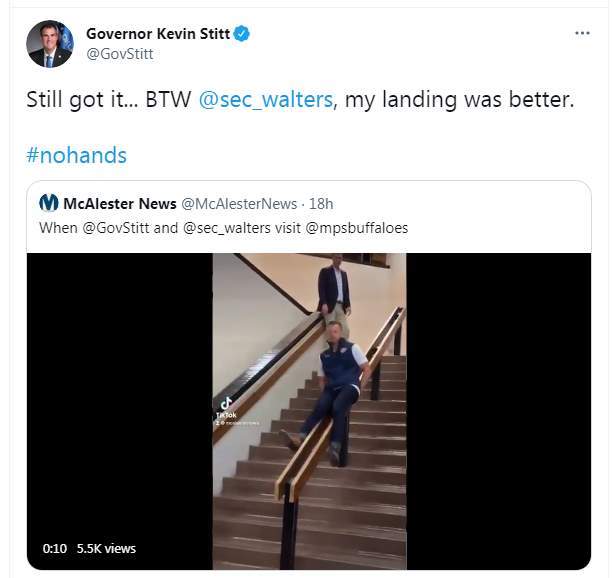The height and width of the screenshot is (578, 612).
Task: Click Governor Kevin Stitt's profile avatar
Action: point(49,44)
